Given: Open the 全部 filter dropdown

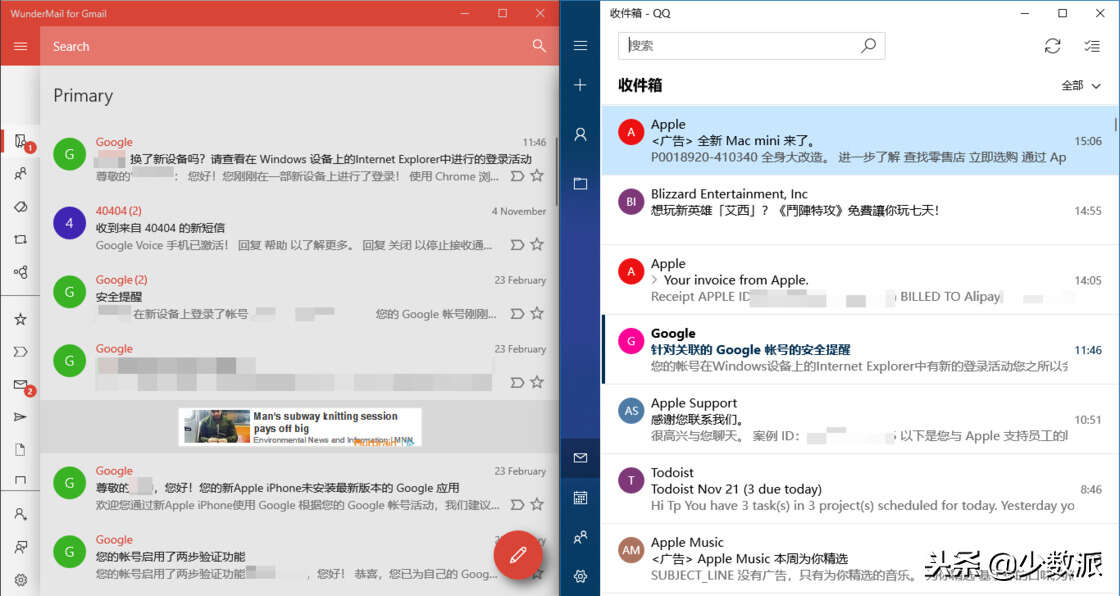Looking at the screenshot, I should 1081,85.
